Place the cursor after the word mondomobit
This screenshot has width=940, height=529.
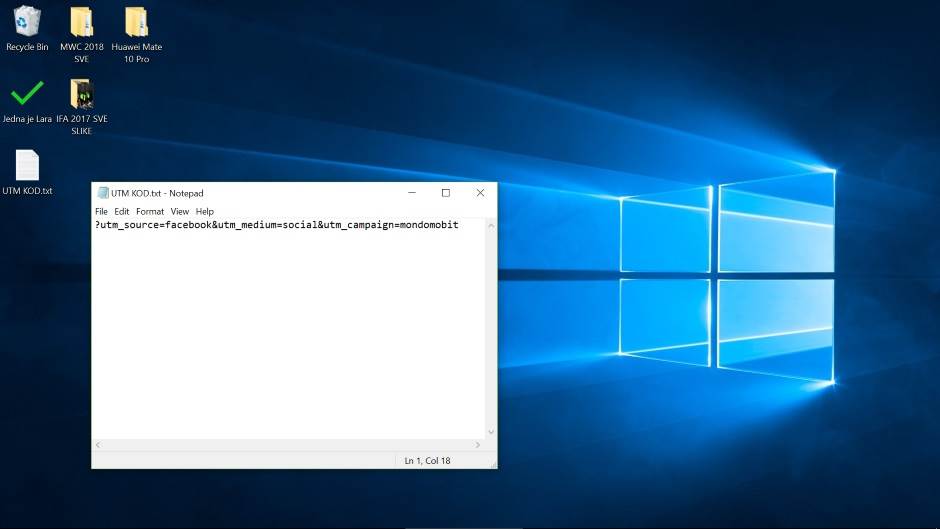coord(459,225)
